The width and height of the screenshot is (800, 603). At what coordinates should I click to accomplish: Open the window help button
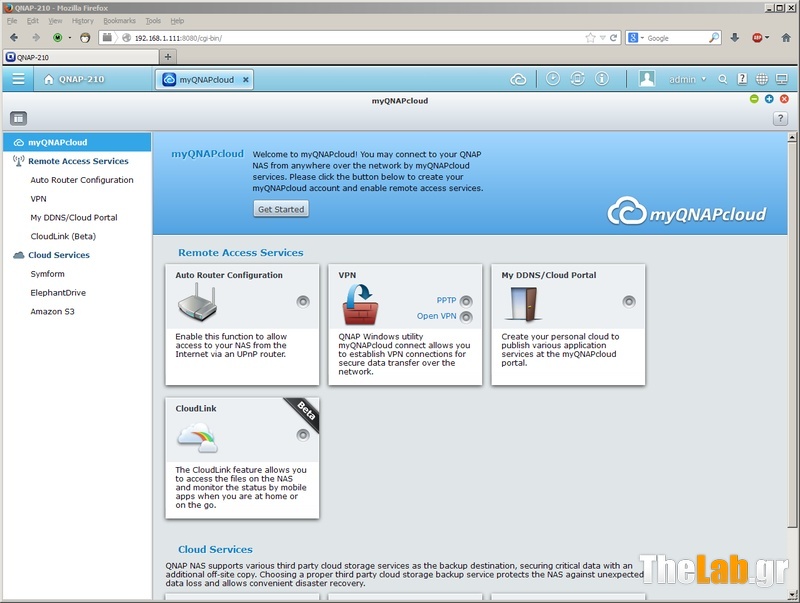pyautogui.click(x=780, y=118)
